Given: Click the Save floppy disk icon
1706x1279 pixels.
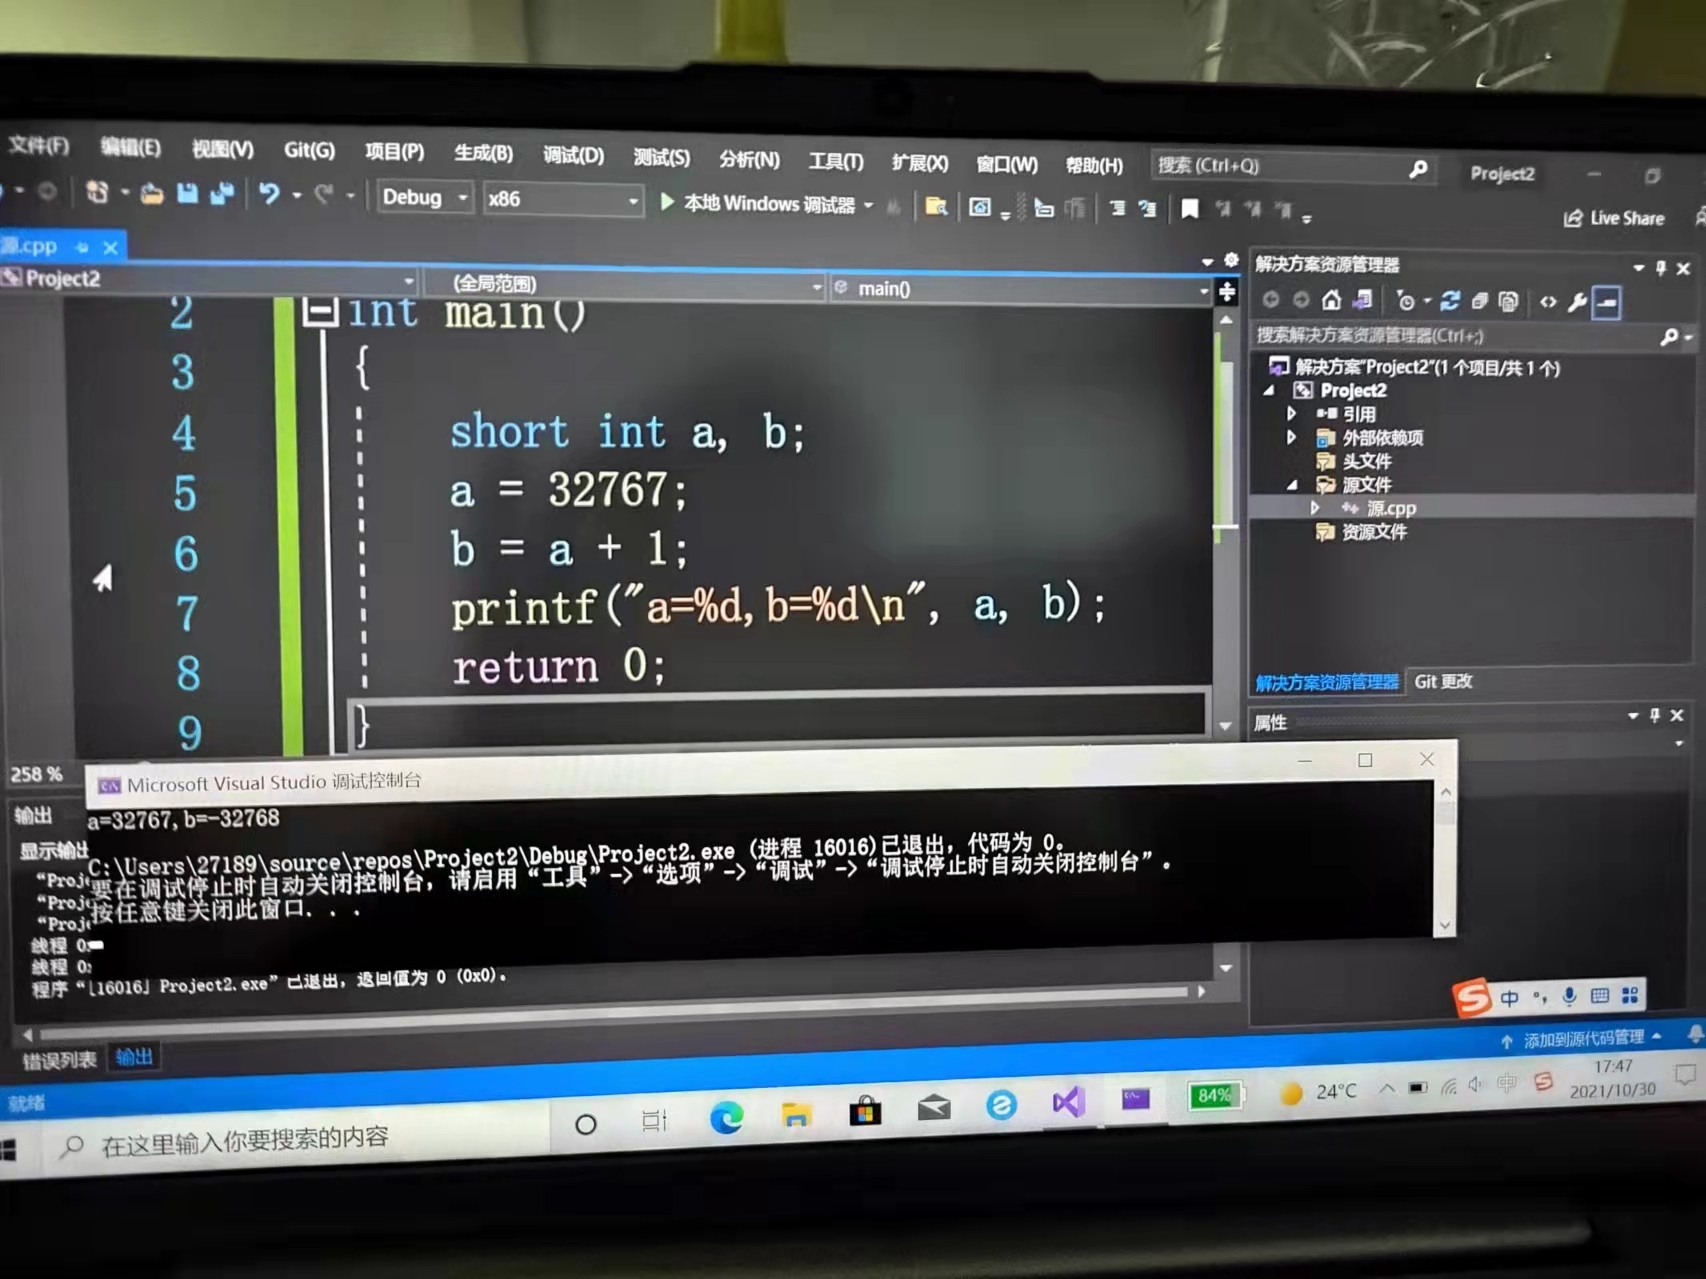Looking at the screenshot, I should [187, 193].
